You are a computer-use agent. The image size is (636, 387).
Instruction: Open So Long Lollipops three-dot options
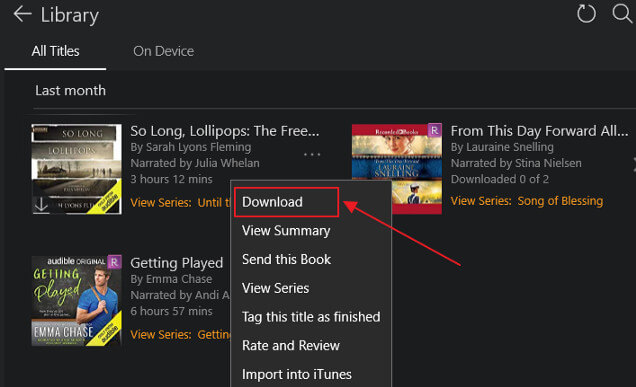click(x=312, y=155)
